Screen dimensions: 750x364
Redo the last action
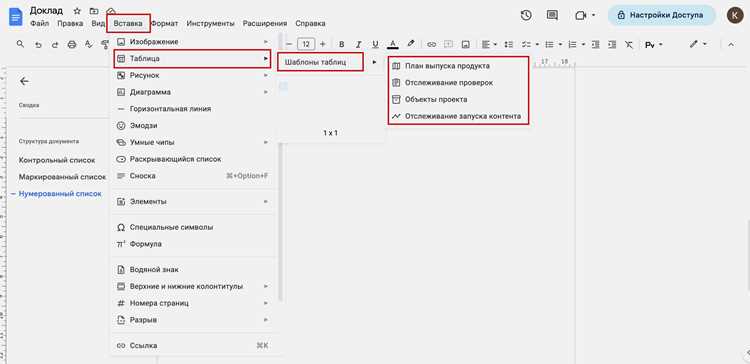[55, 44]
